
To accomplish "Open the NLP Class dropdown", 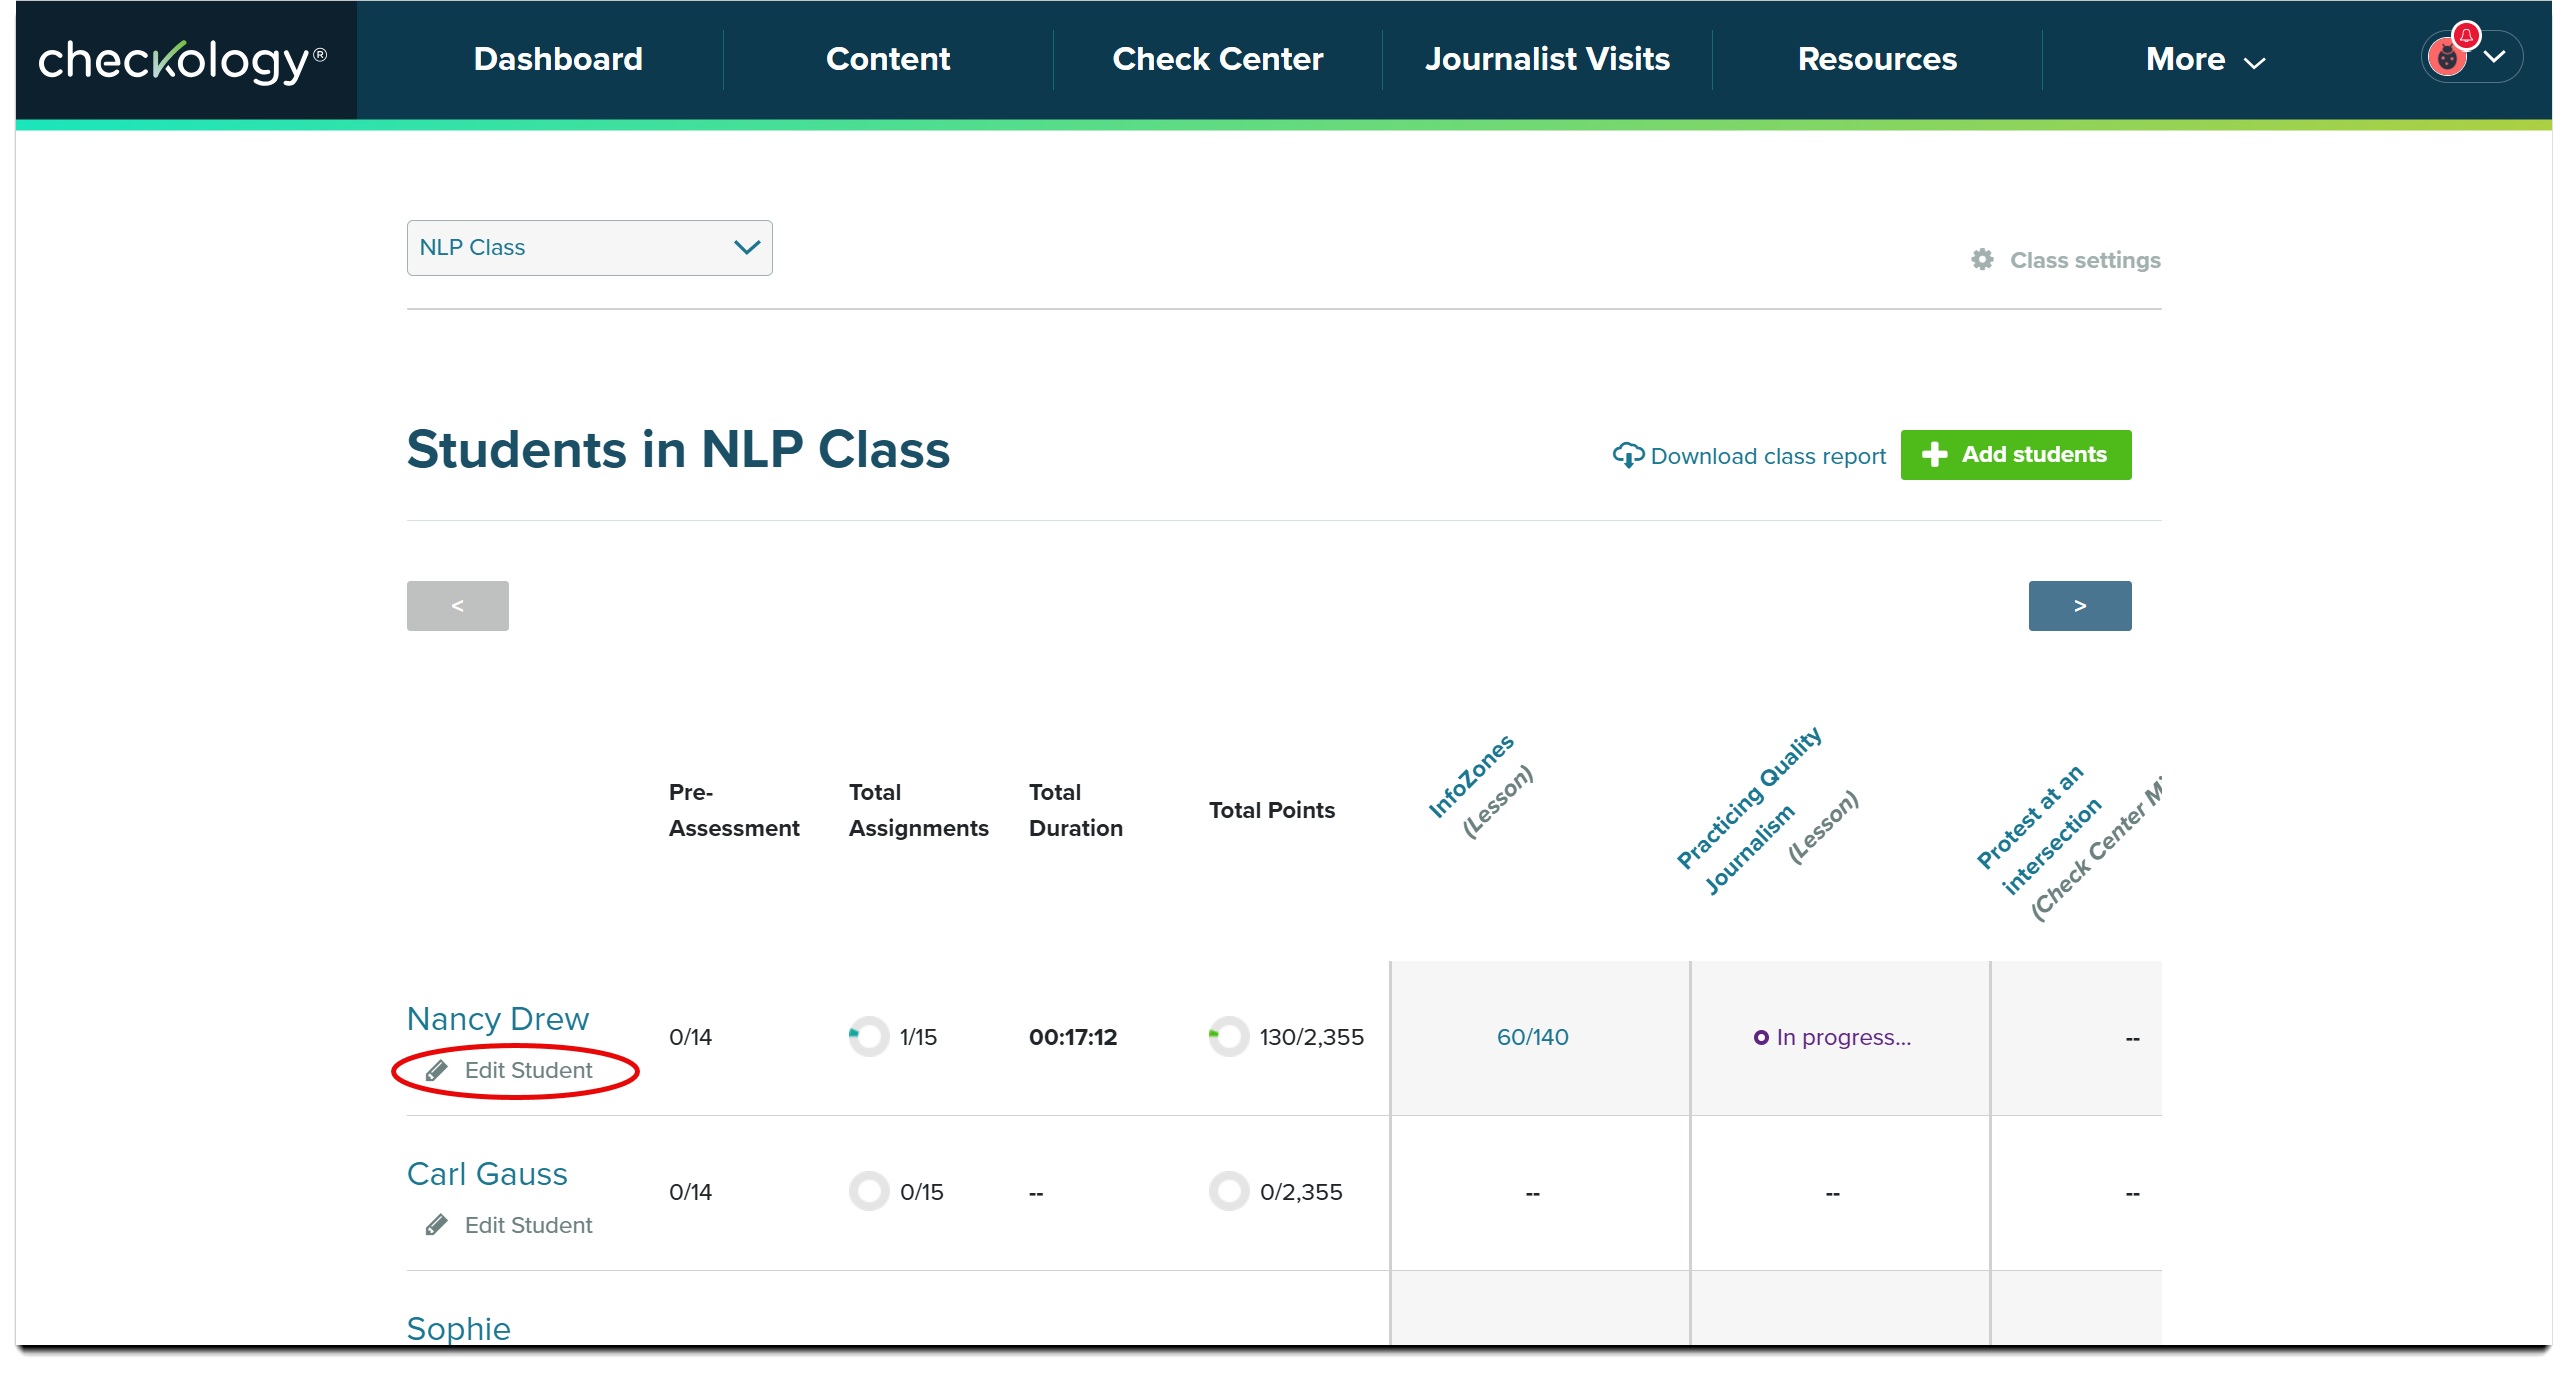I will click(589, 248).
